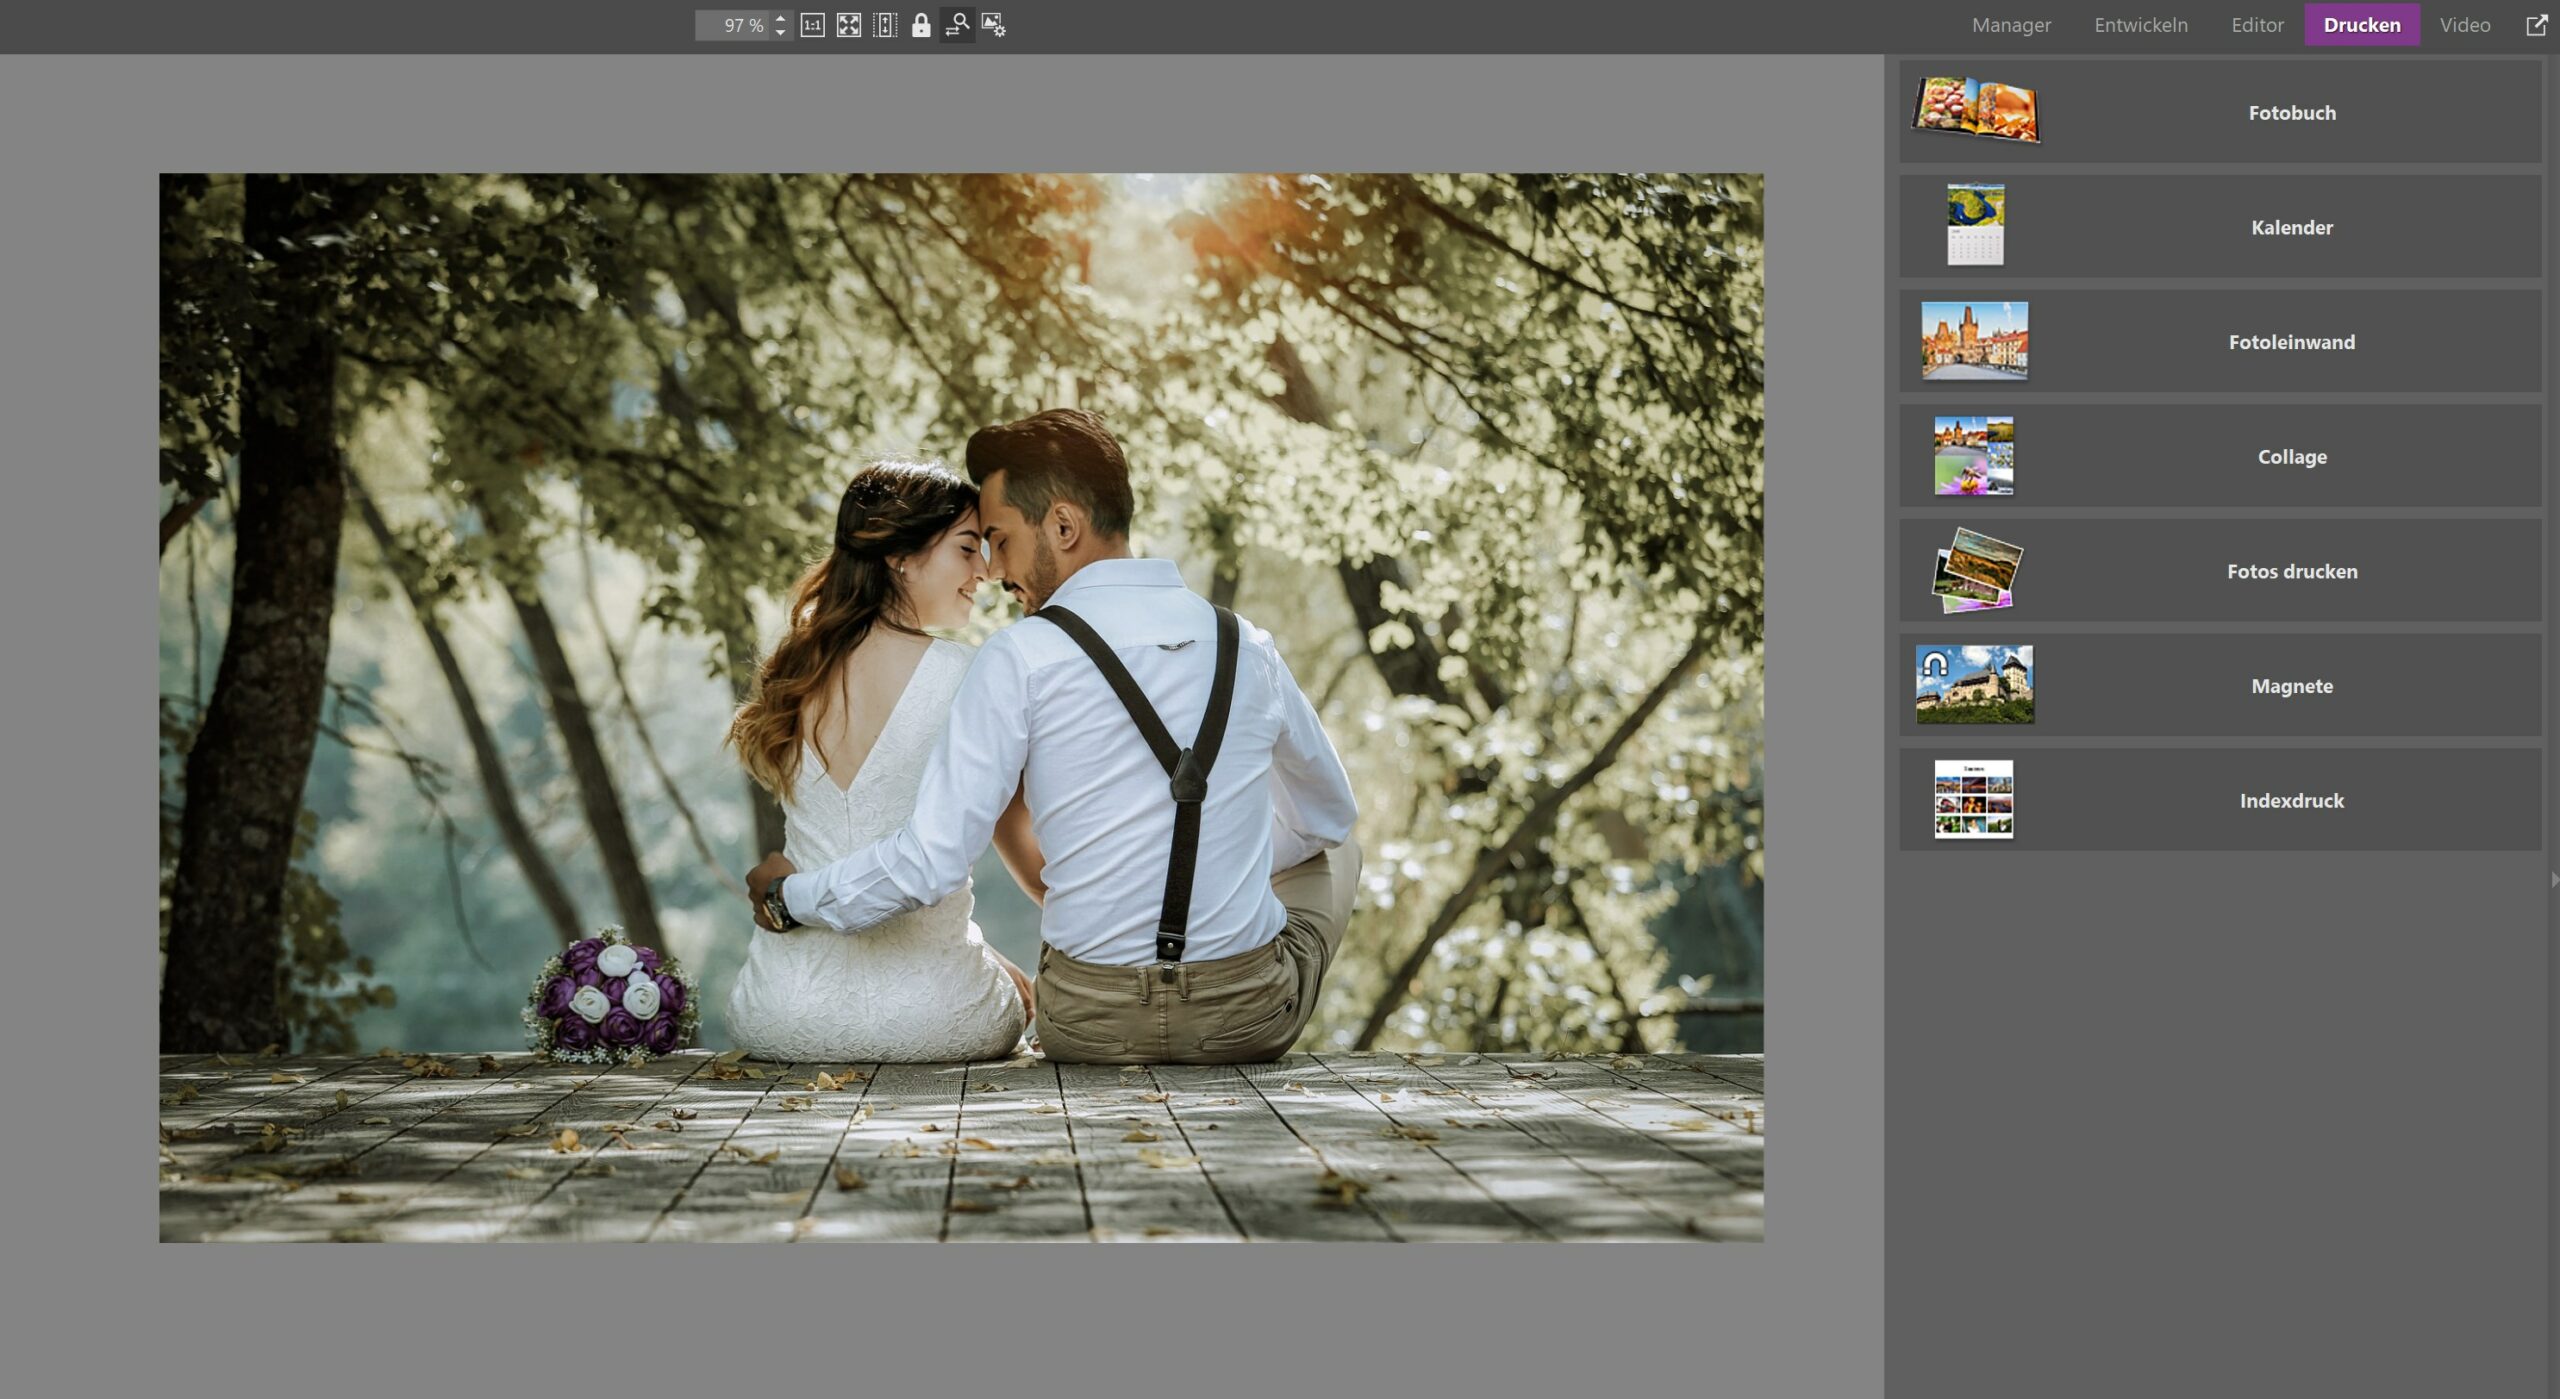Click the Collage thumbnail image
Viewport: 2560px width, 1399px height.
tap(1973, 456)
